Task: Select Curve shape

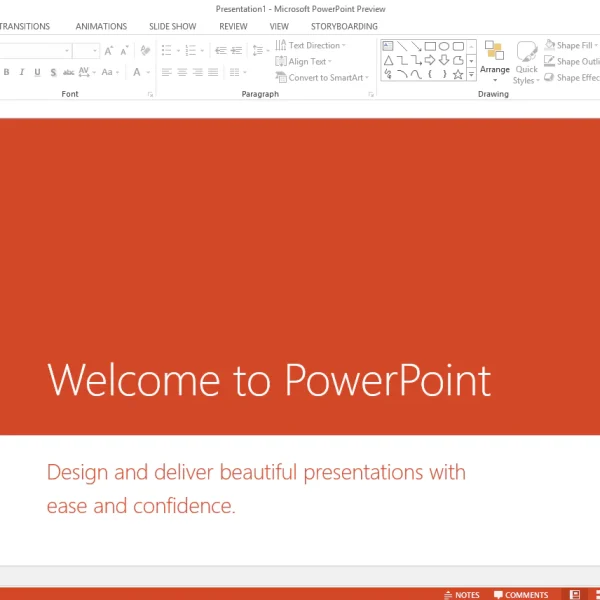Action: pyautogui.click(x=416, y=74)
